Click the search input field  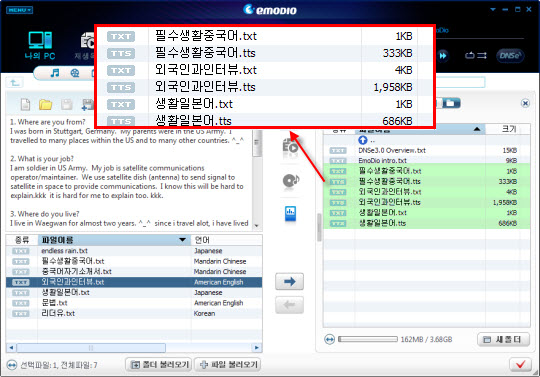click(460, 82)
